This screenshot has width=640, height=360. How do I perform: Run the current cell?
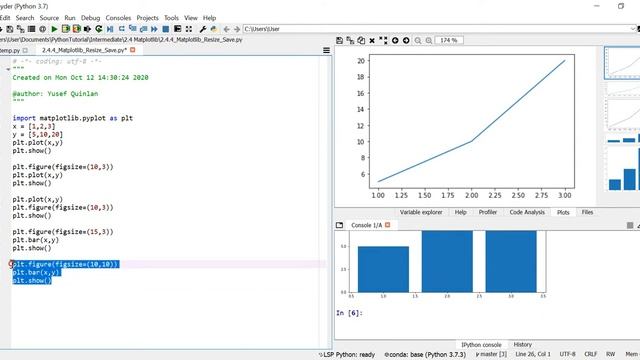65,29
